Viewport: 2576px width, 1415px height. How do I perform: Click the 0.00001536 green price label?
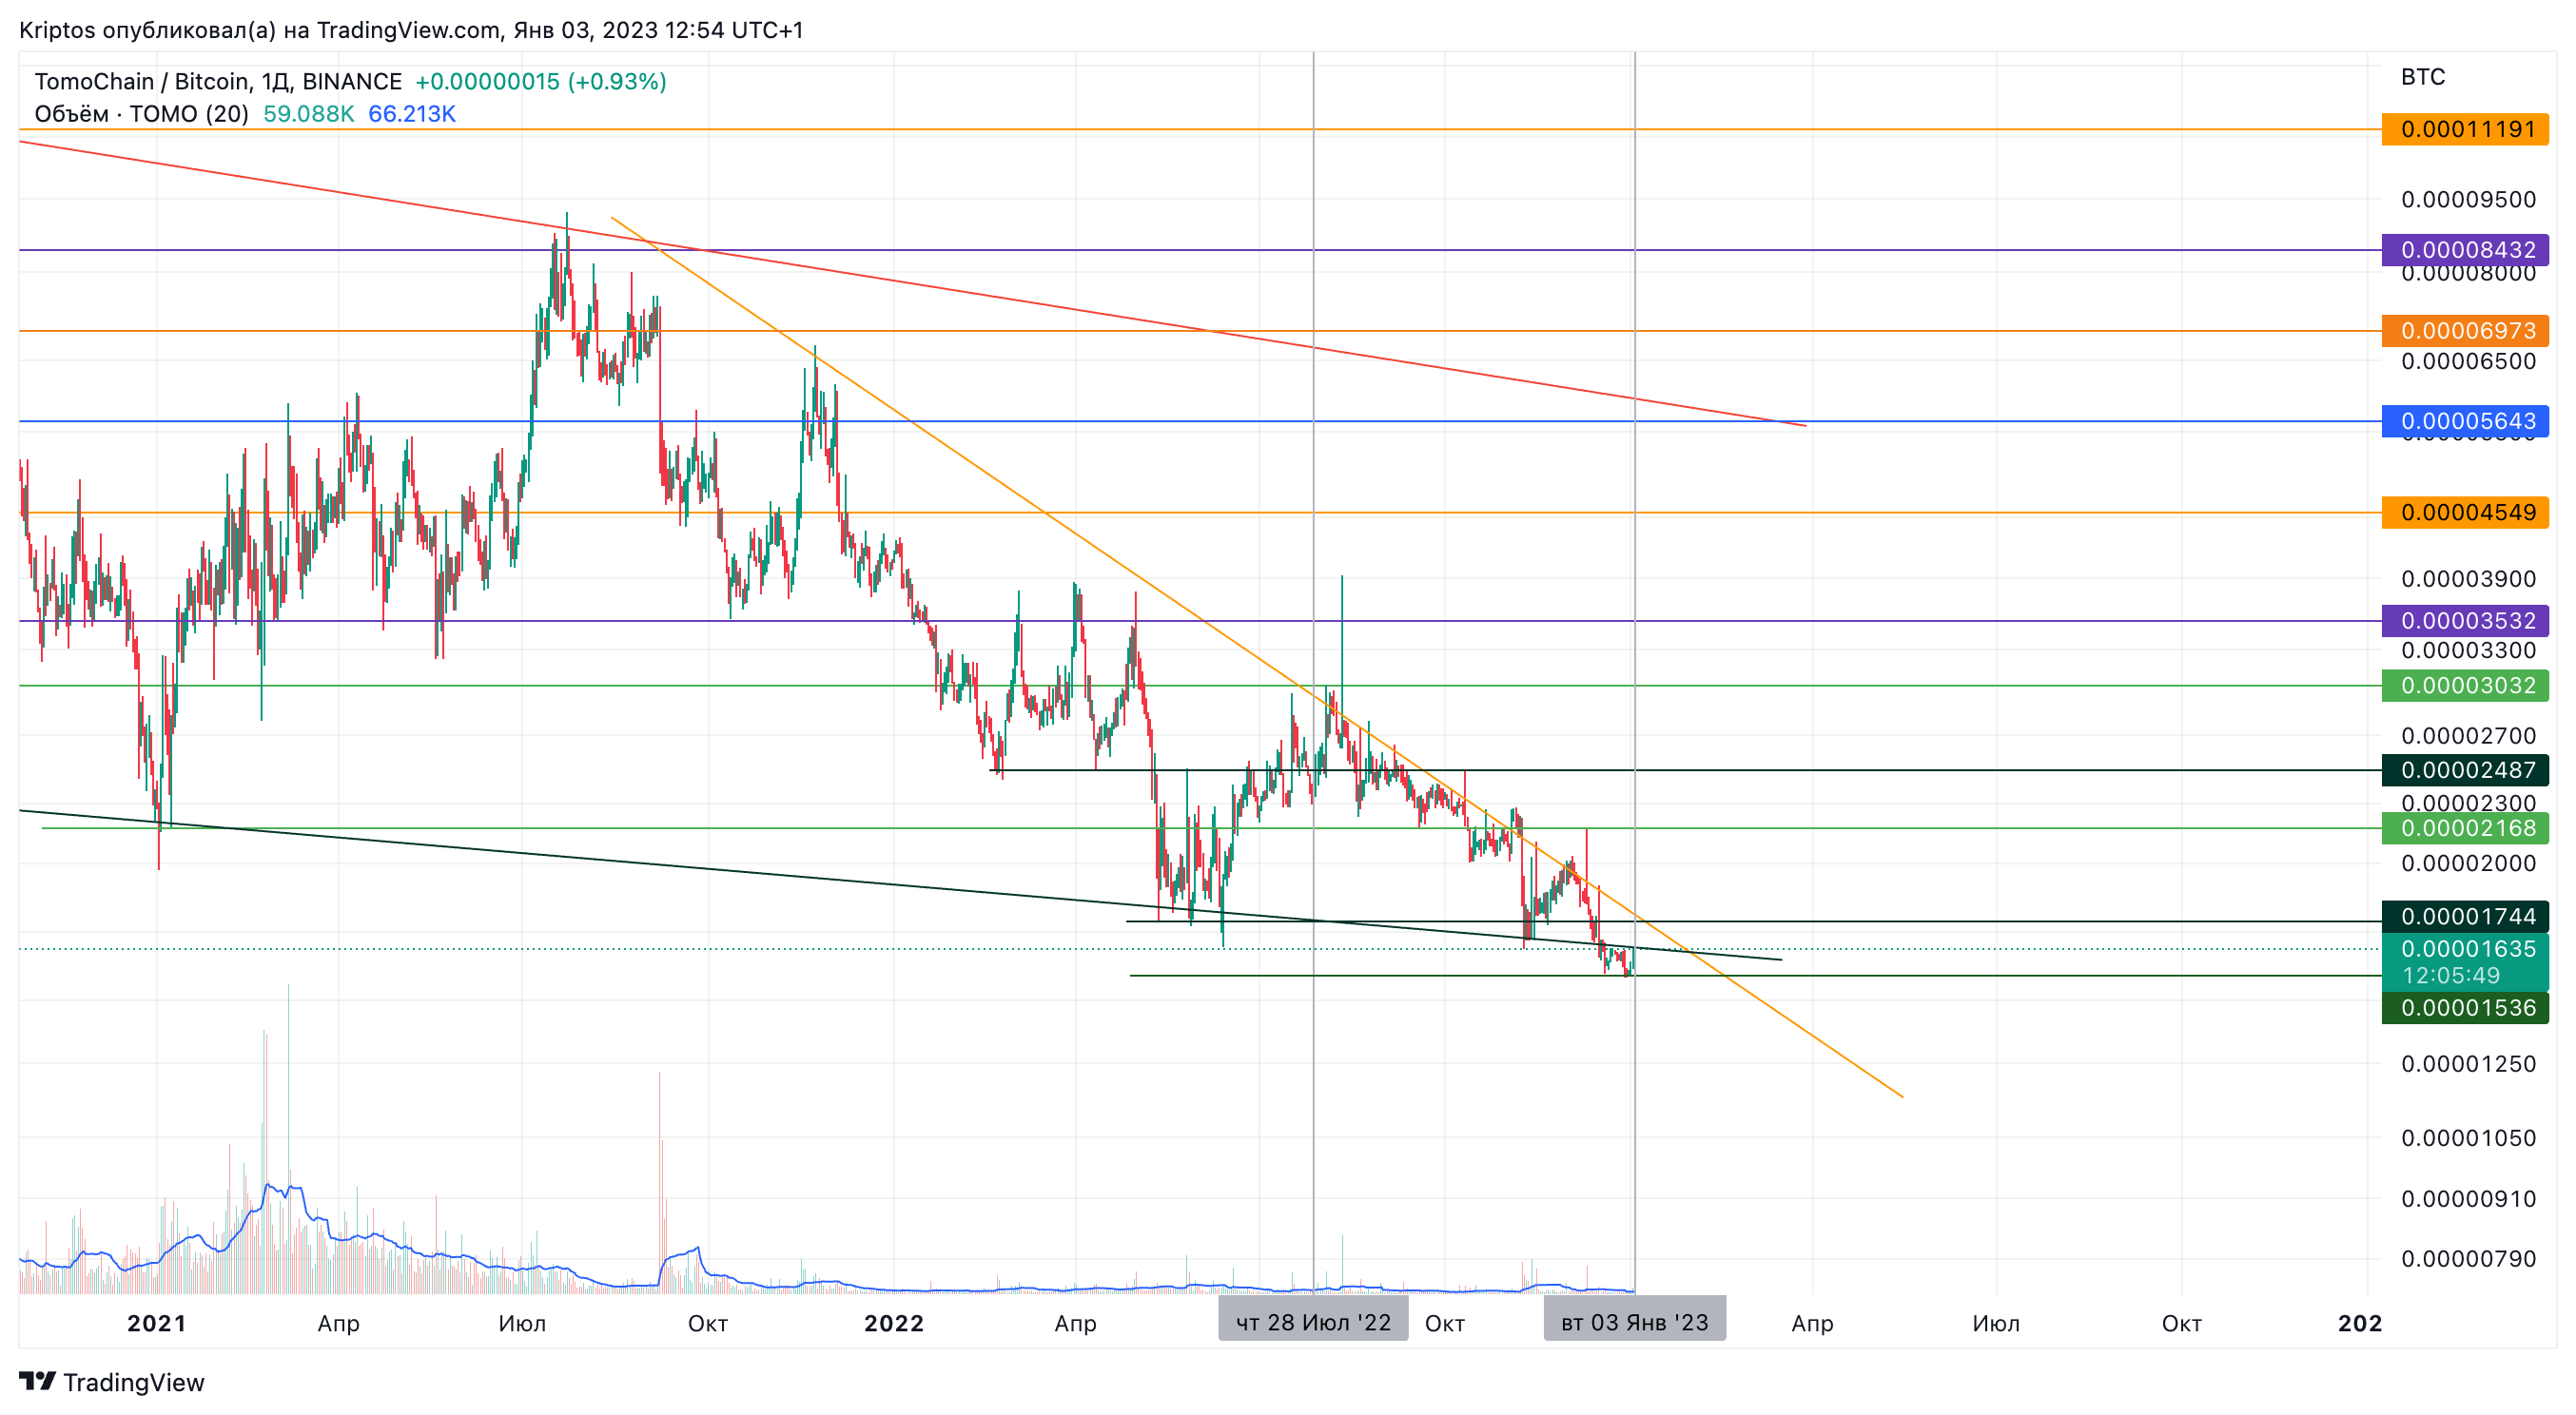point(2465,1007)
